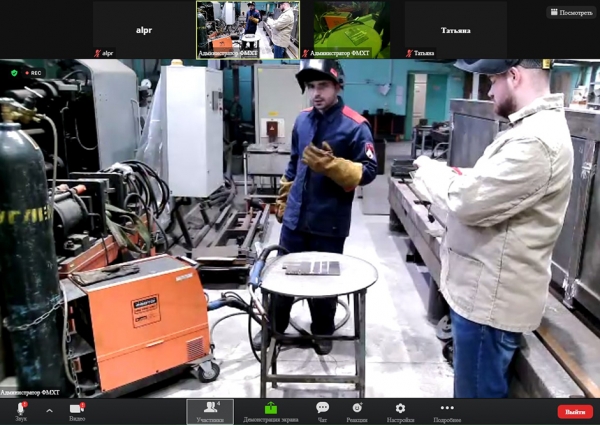The image size is (600, 425).
Task: Select the green-toned Администратор ФМХТ thumbnail
Action: [x=350, y=28]
